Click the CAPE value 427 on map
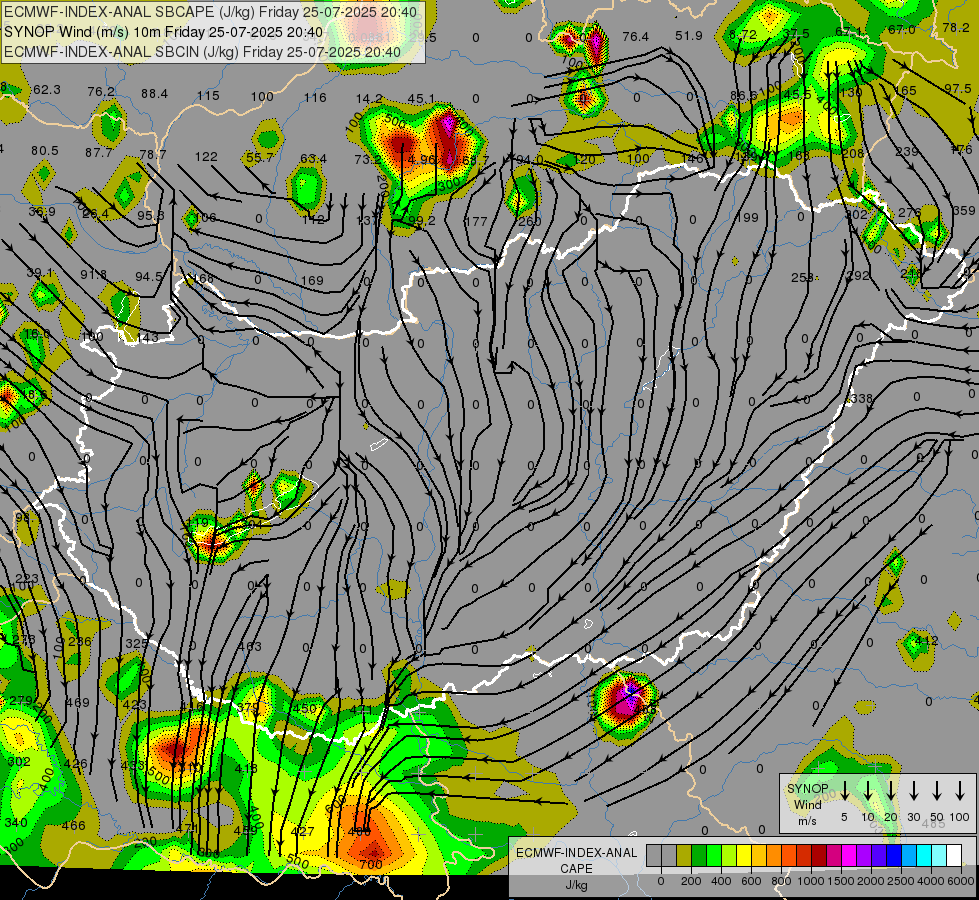The width and height of the screenshot is (979, 900). coord(303,831)
